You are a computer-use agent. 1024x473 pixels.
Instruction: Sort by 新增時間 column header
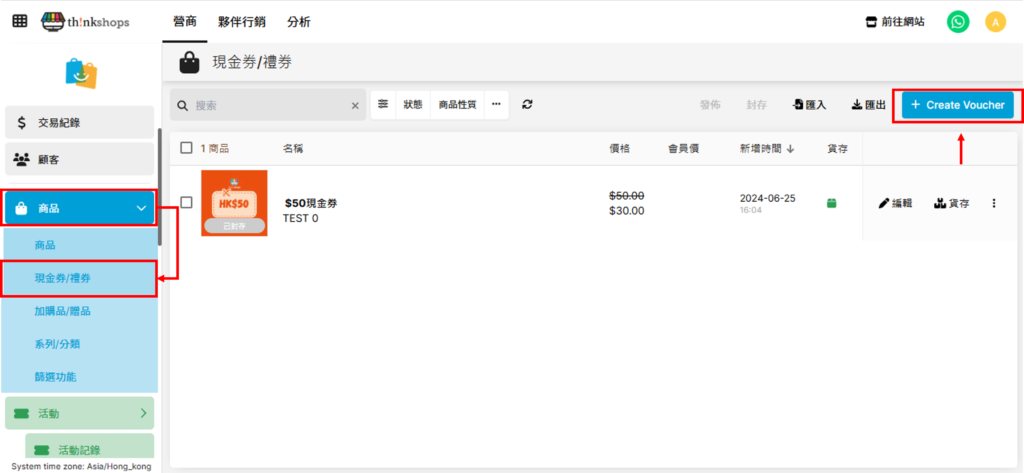(x=767, y=148)
